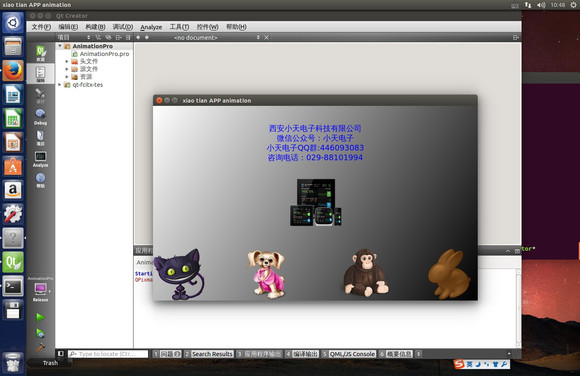Open the Design mode icon
580x376 pixels.
(x=40, y=95)
